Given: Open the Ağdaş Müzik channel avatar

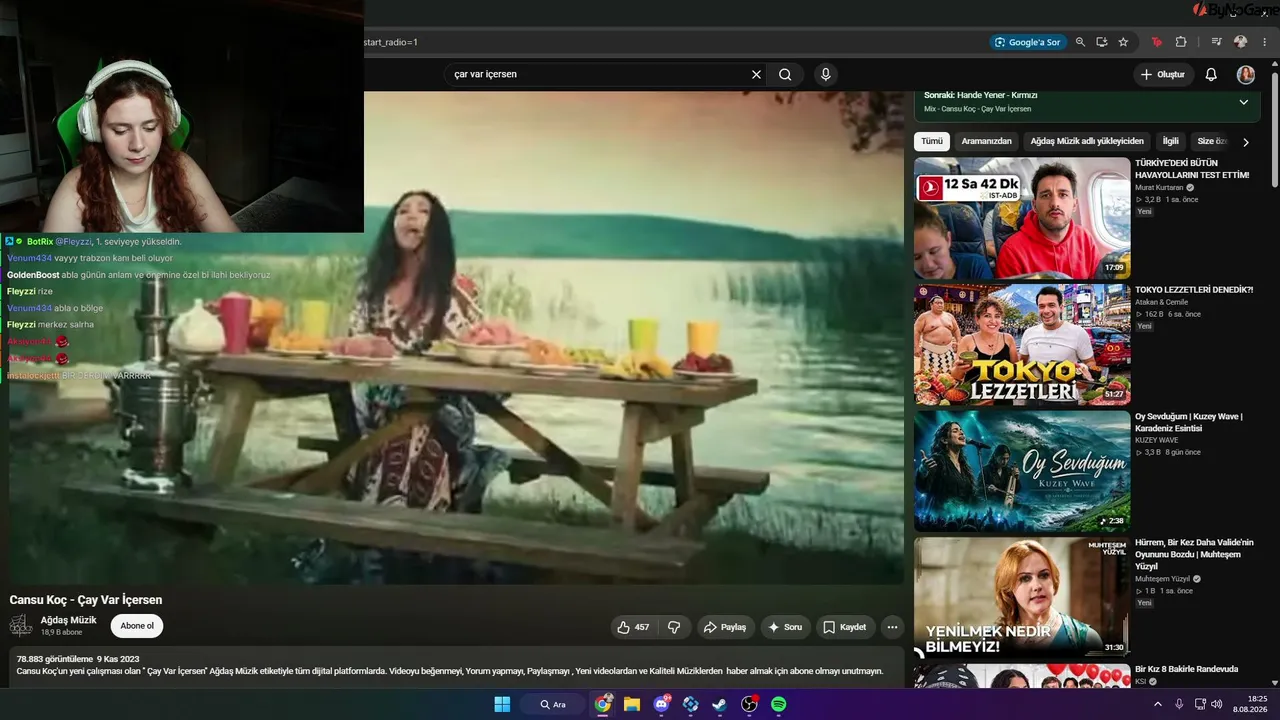Looking at the screenshot, I should click(21, 626).
